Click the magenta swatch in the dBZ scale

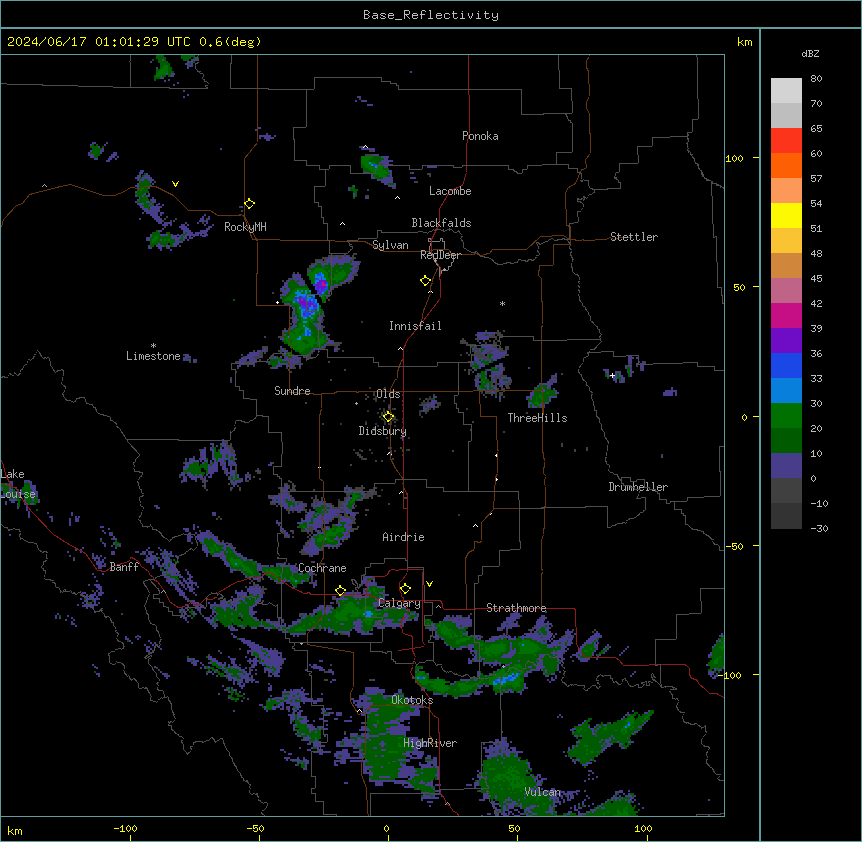tap(786, 315)
